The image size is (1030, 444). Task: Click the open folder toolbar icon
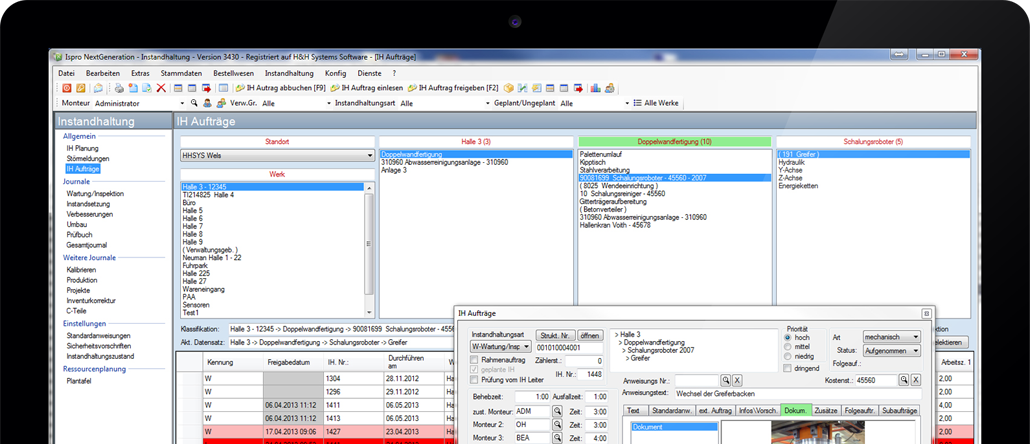pyautogui.click(x=98, y=88)
